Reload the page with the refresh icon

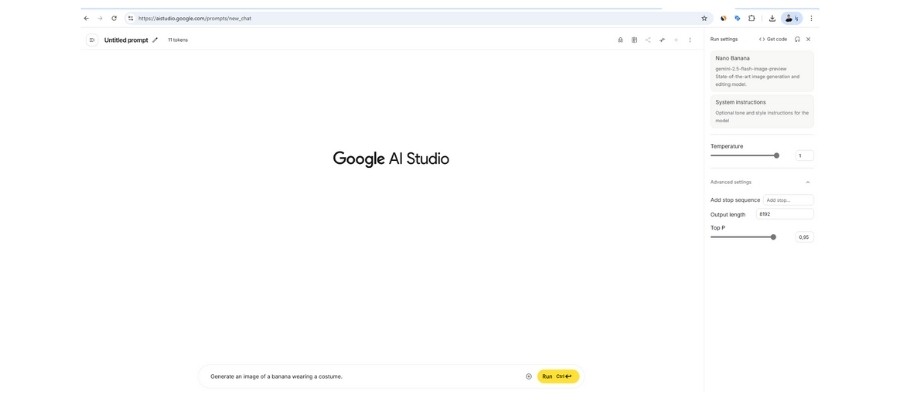point(114,18)
